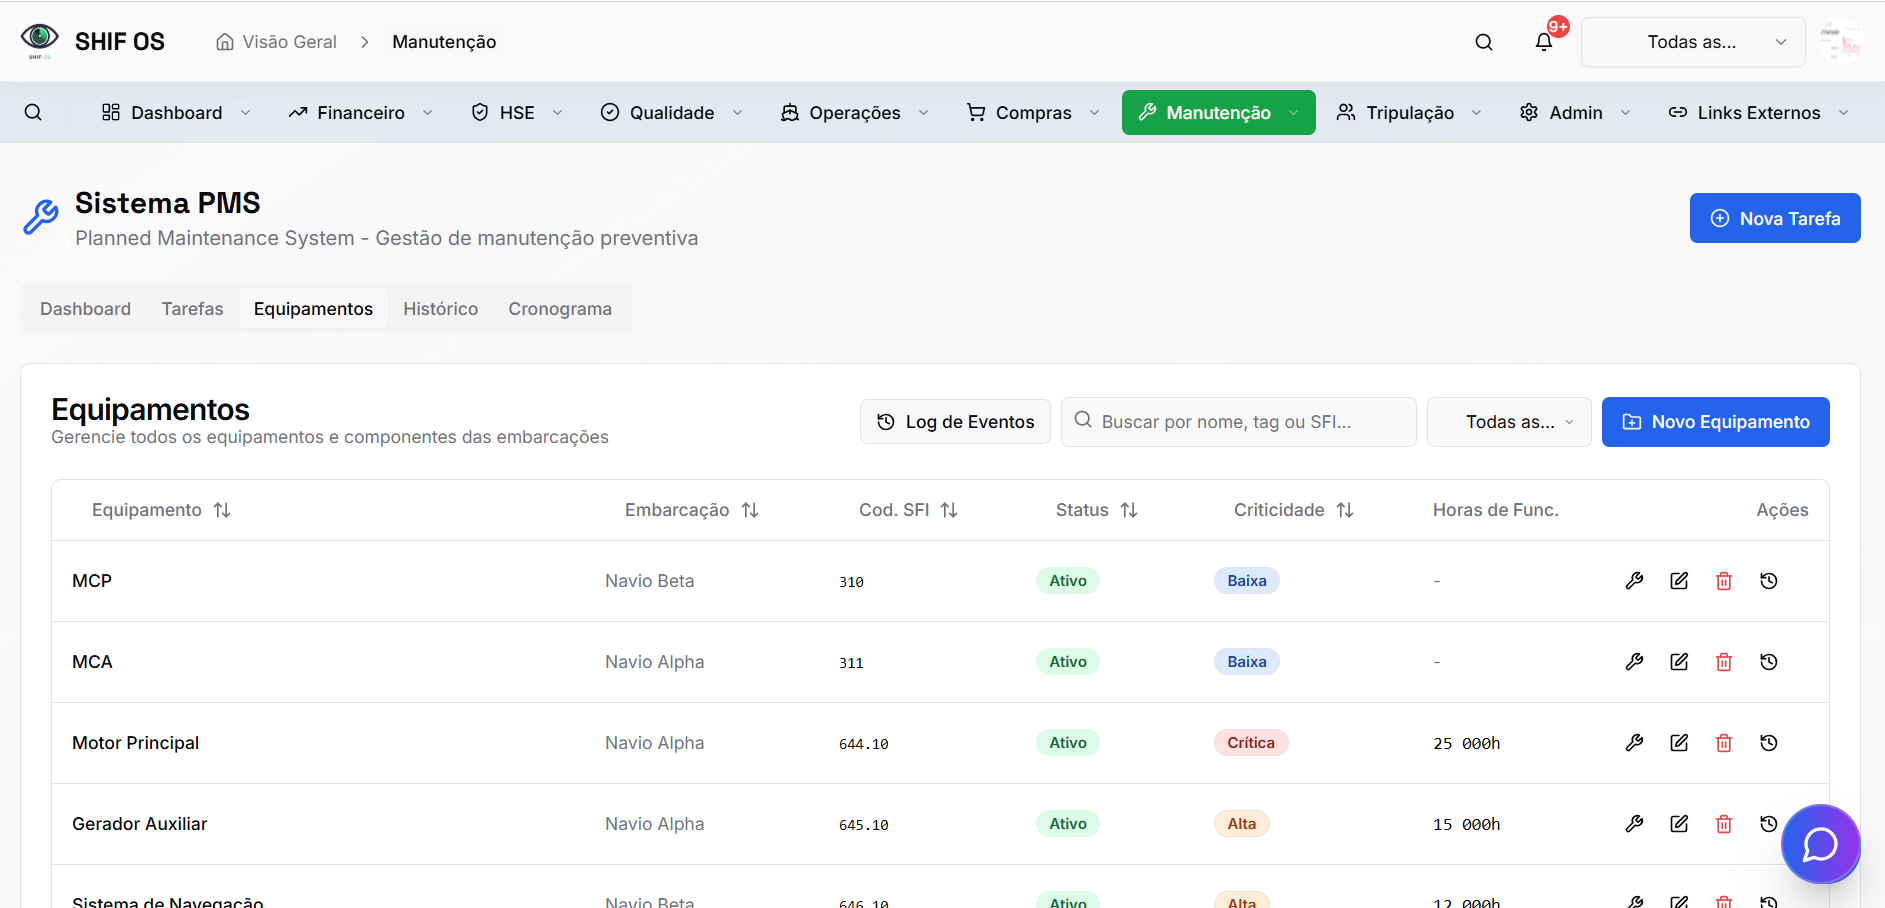Open the Log de Eventos

coord(954,421)
